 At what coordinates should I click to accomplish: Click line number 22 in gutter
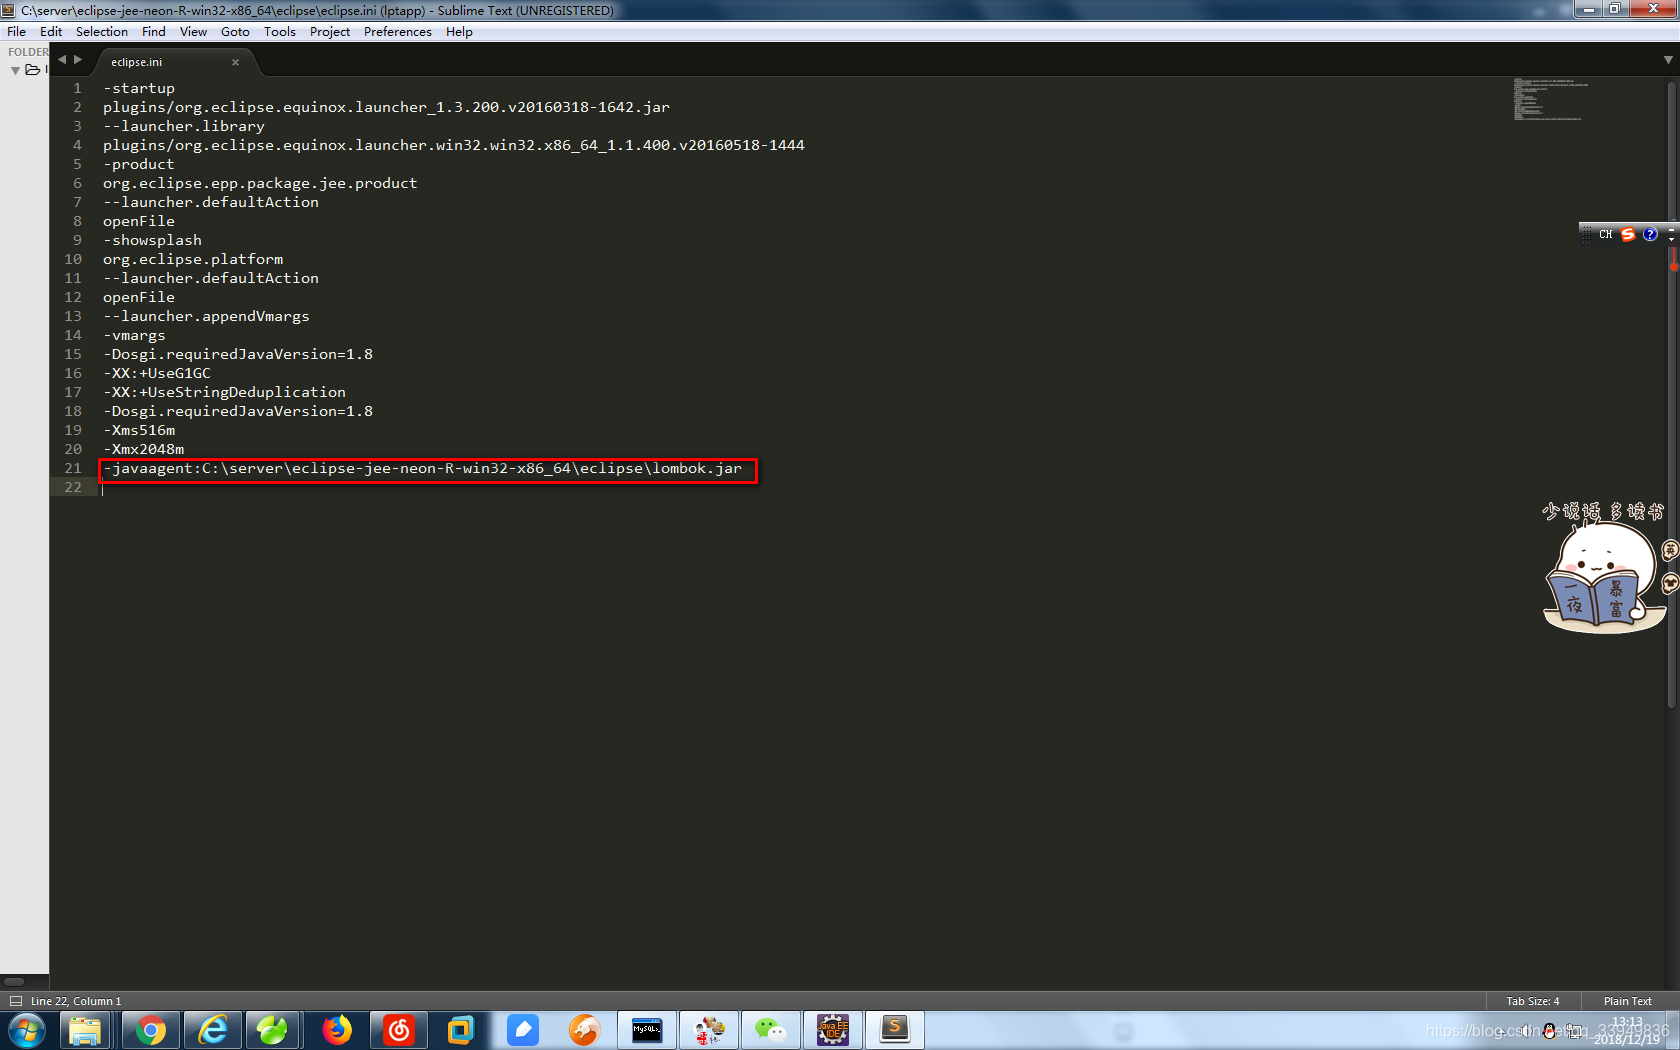[73, 487]
